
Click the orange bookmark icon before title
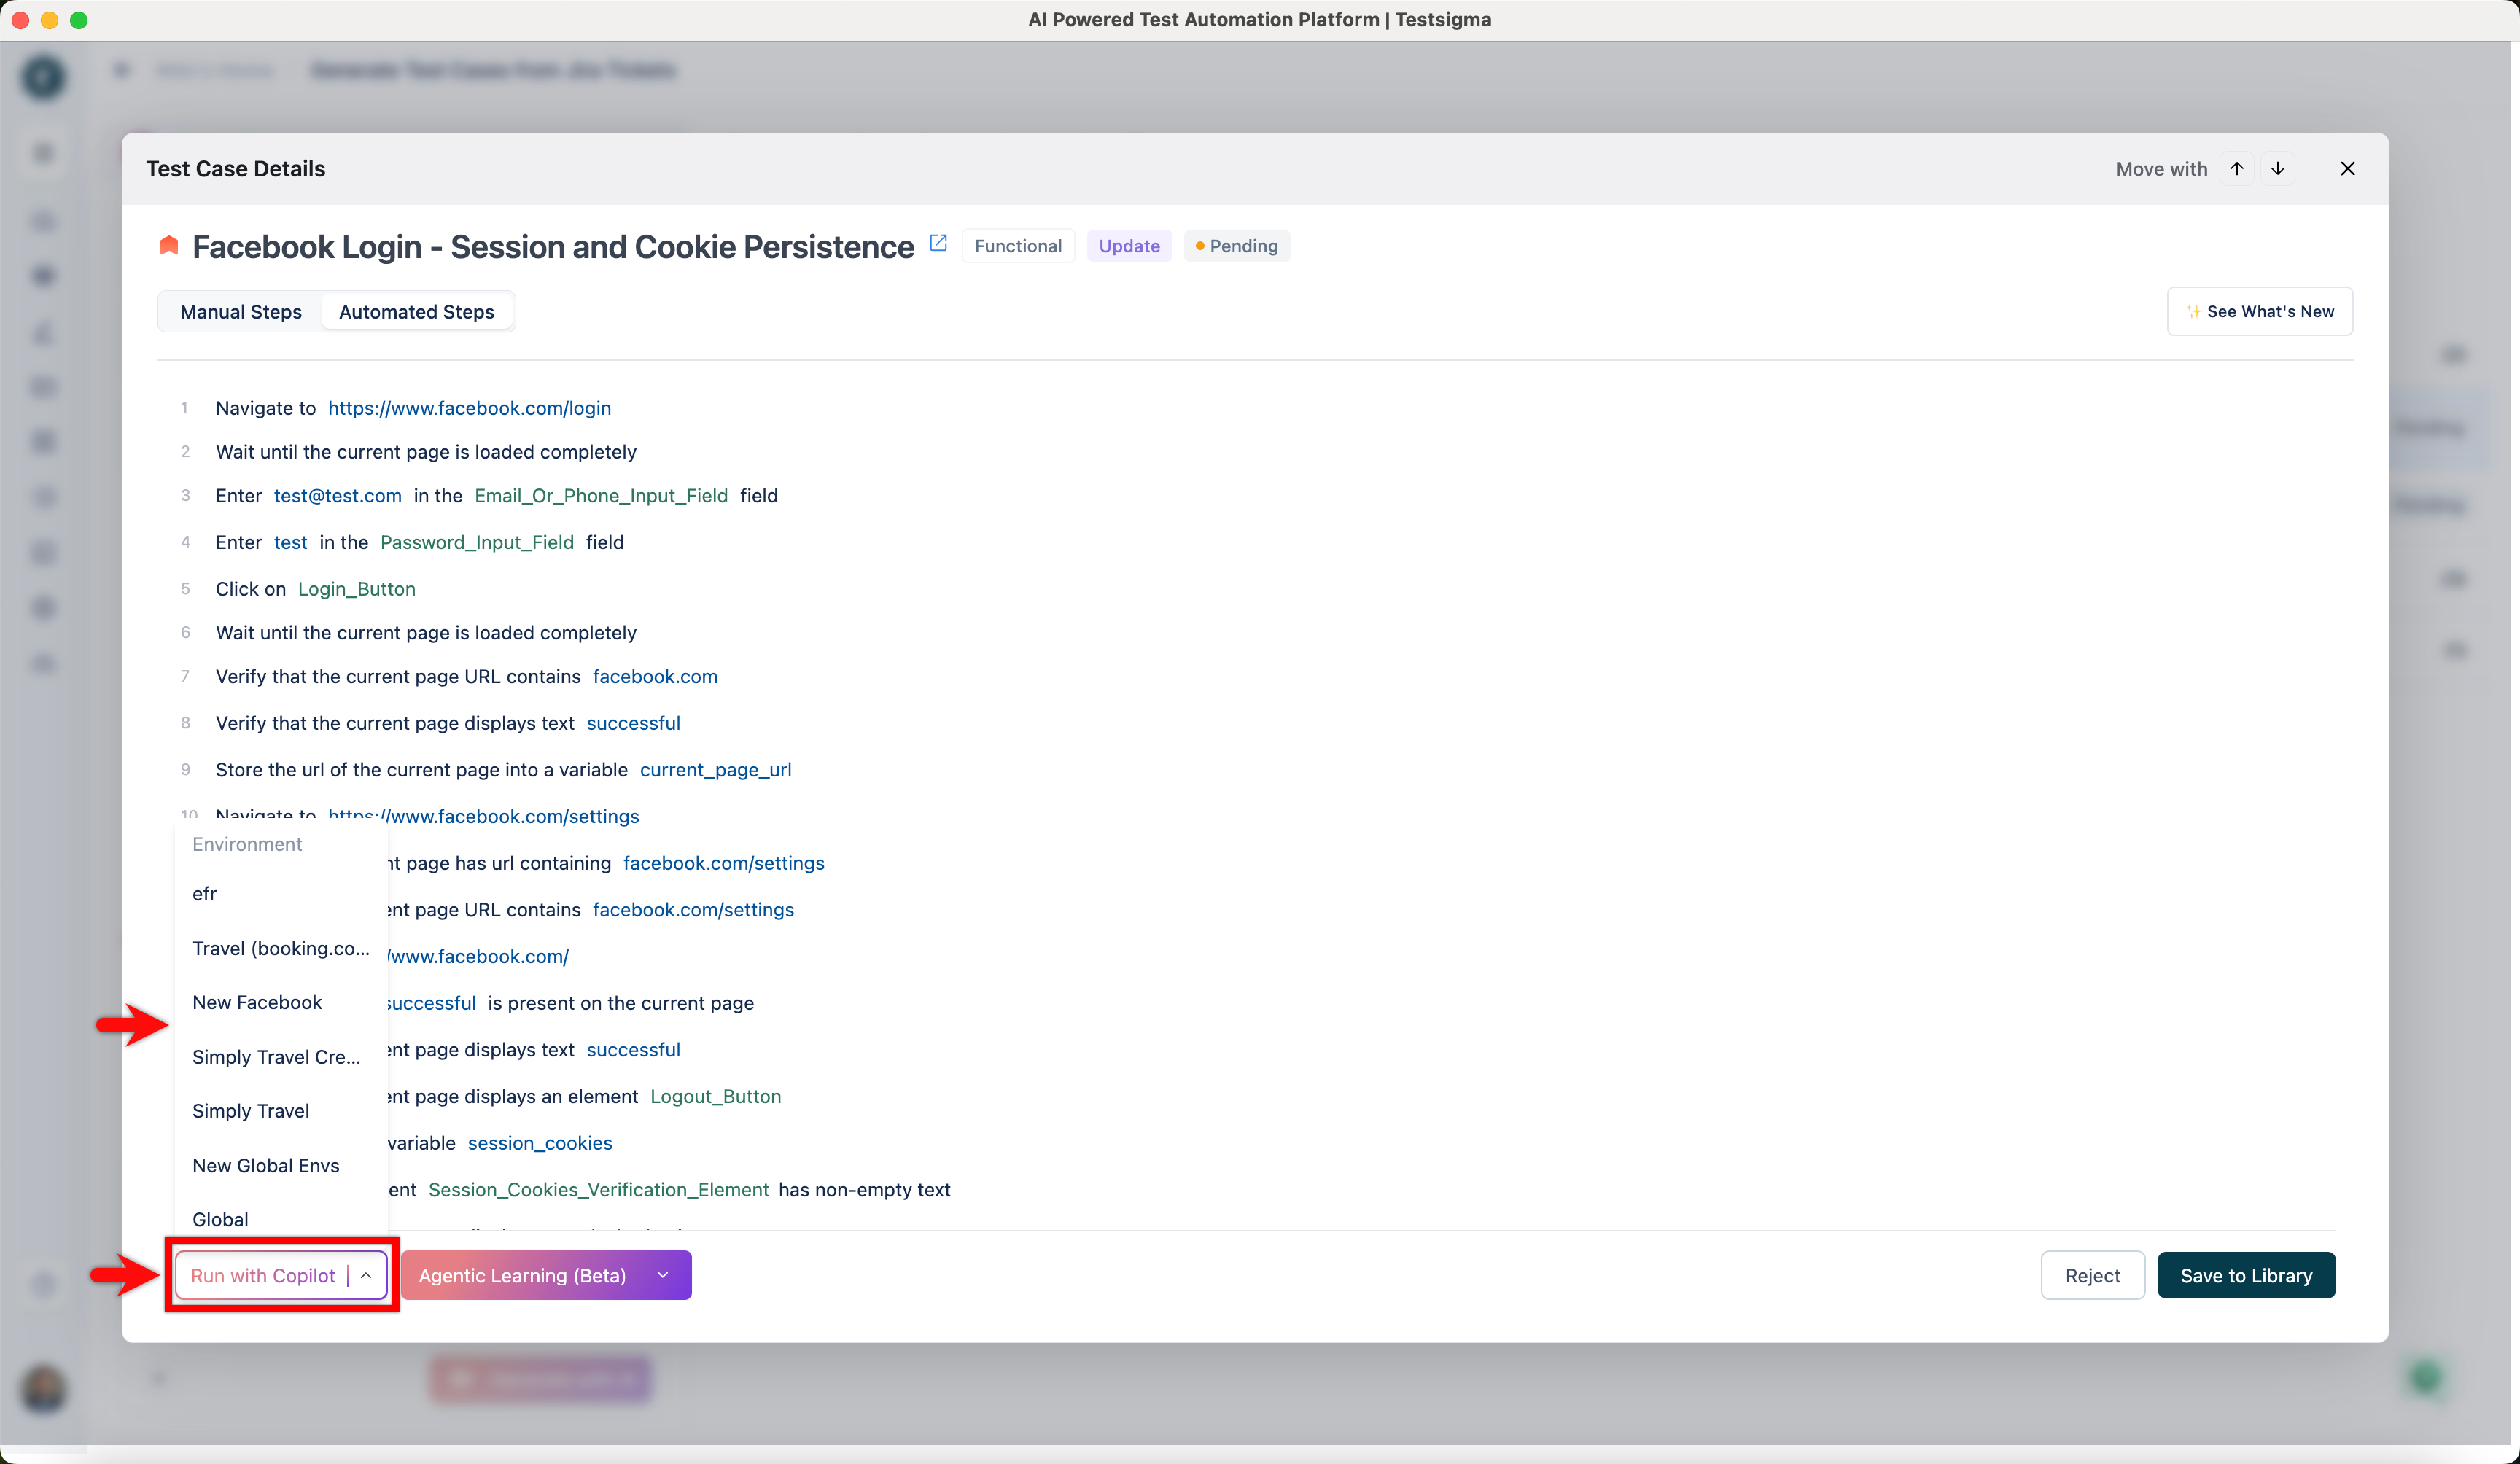[x=169, y=246]
